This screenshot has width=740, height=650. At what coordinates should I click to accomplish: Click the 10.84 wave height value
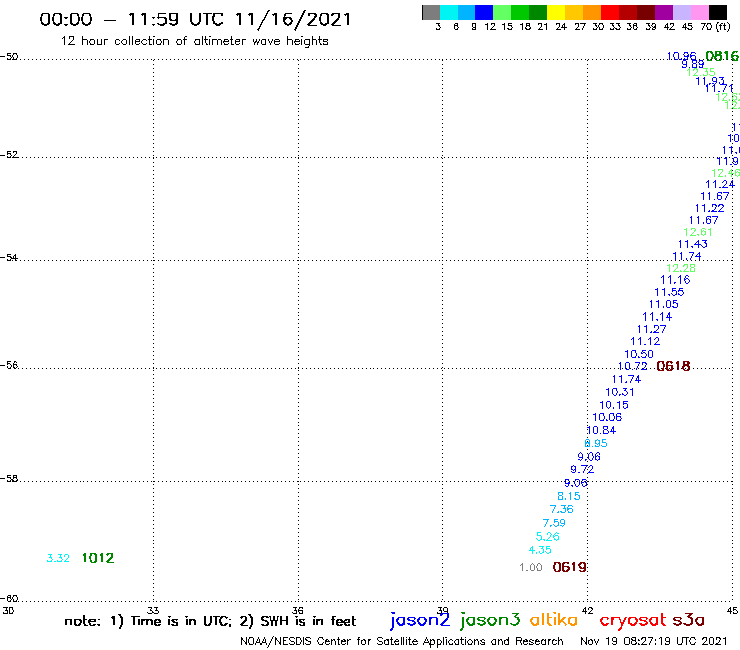pos(601,430)
